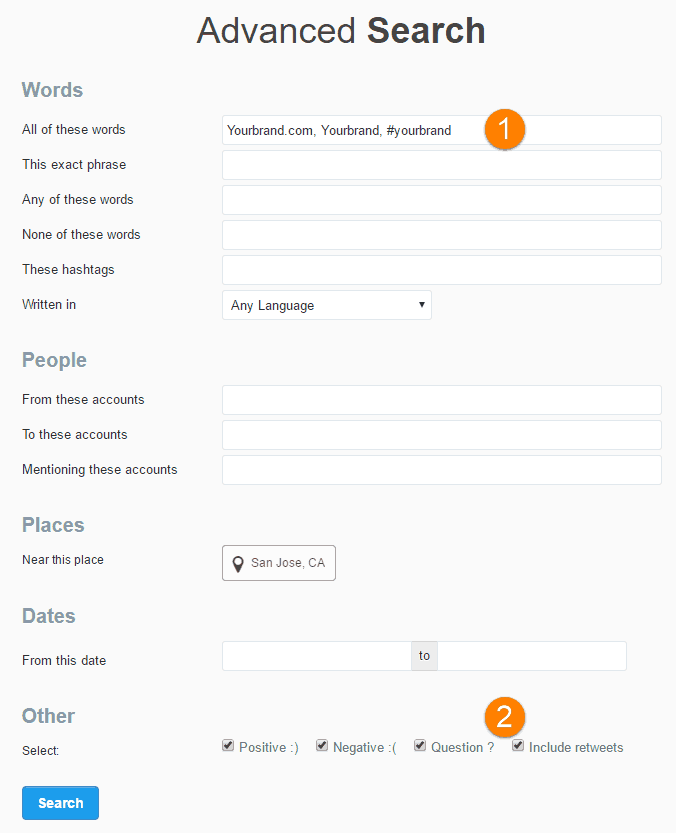Image resolution: width=676 pixels, height=833 pixels.
Task: Uncheck Include retweets option
Action: pos(518,746)
